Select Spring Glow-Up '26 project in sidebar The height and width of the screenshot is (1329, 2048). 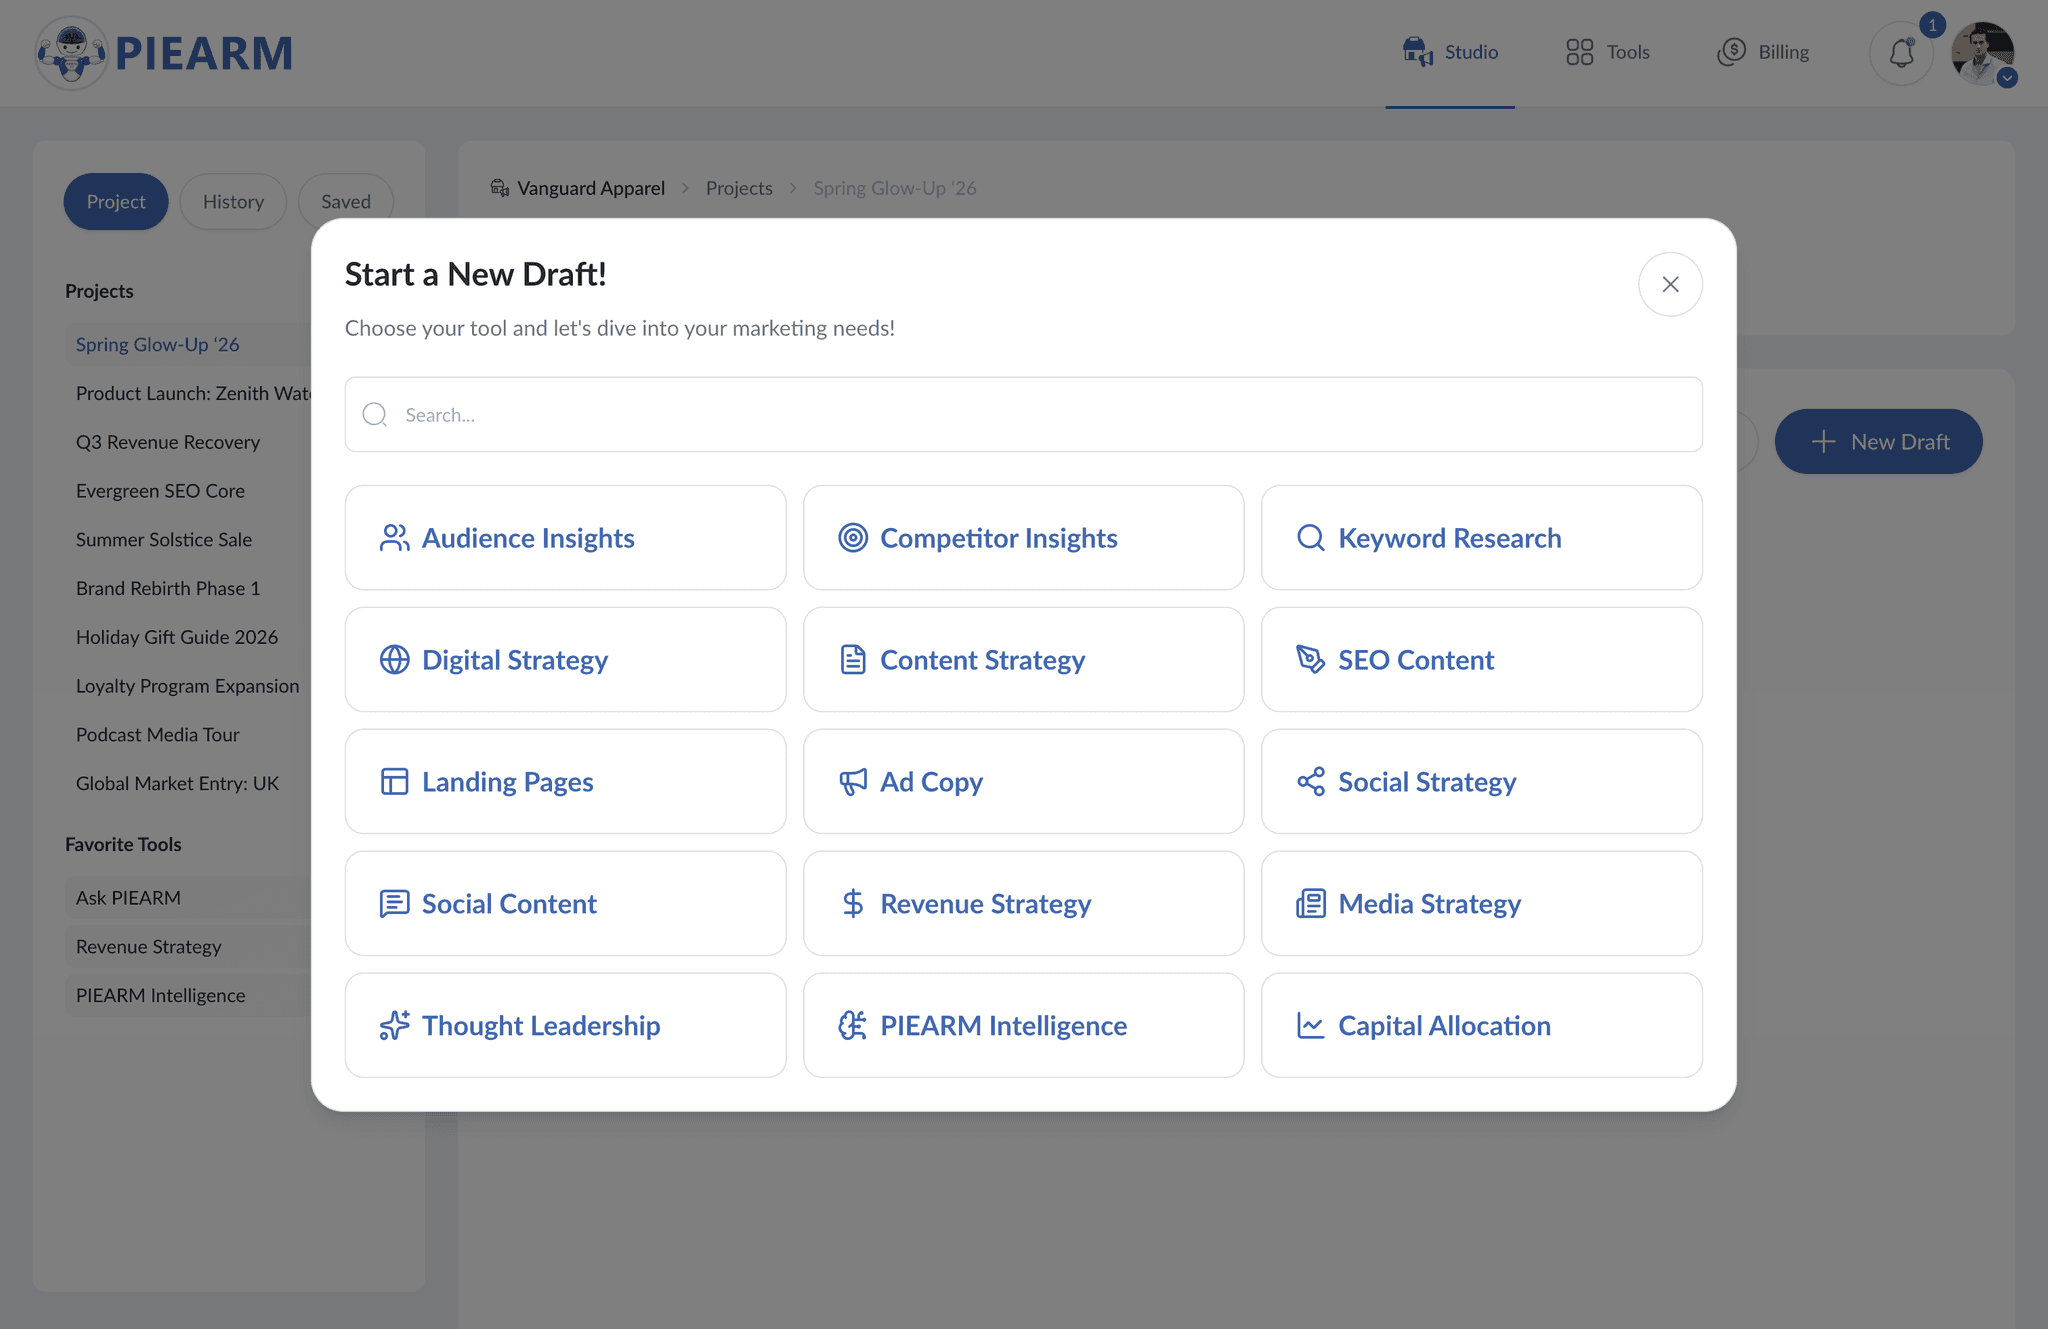[190, 344]
